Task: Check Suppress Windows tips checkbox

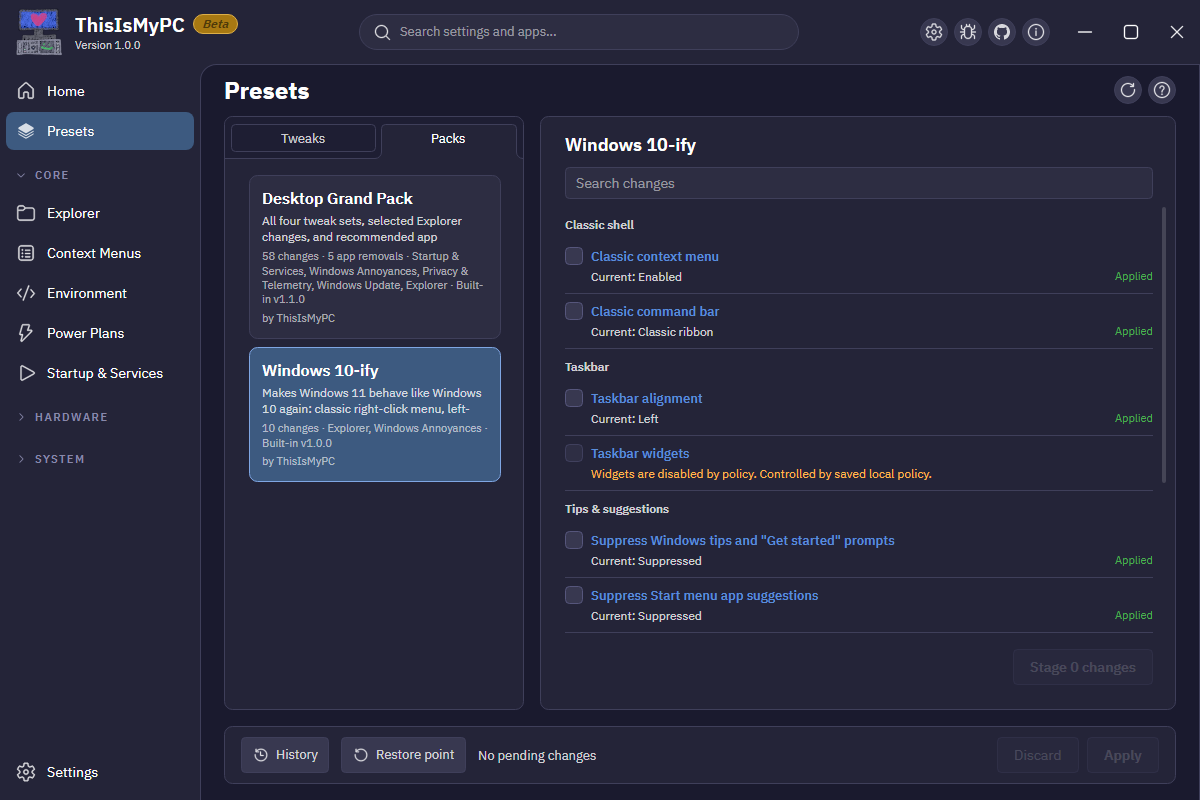Action: (x=574, y=540)
